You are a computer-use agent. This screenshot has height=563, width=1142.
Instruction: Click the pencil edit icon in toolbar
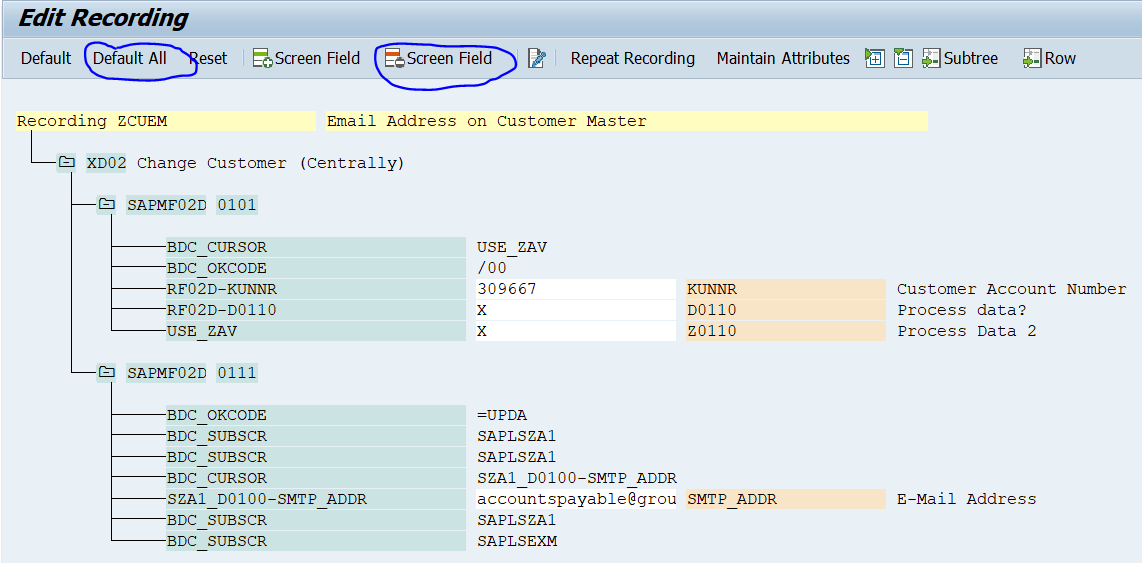click(537, 58)
